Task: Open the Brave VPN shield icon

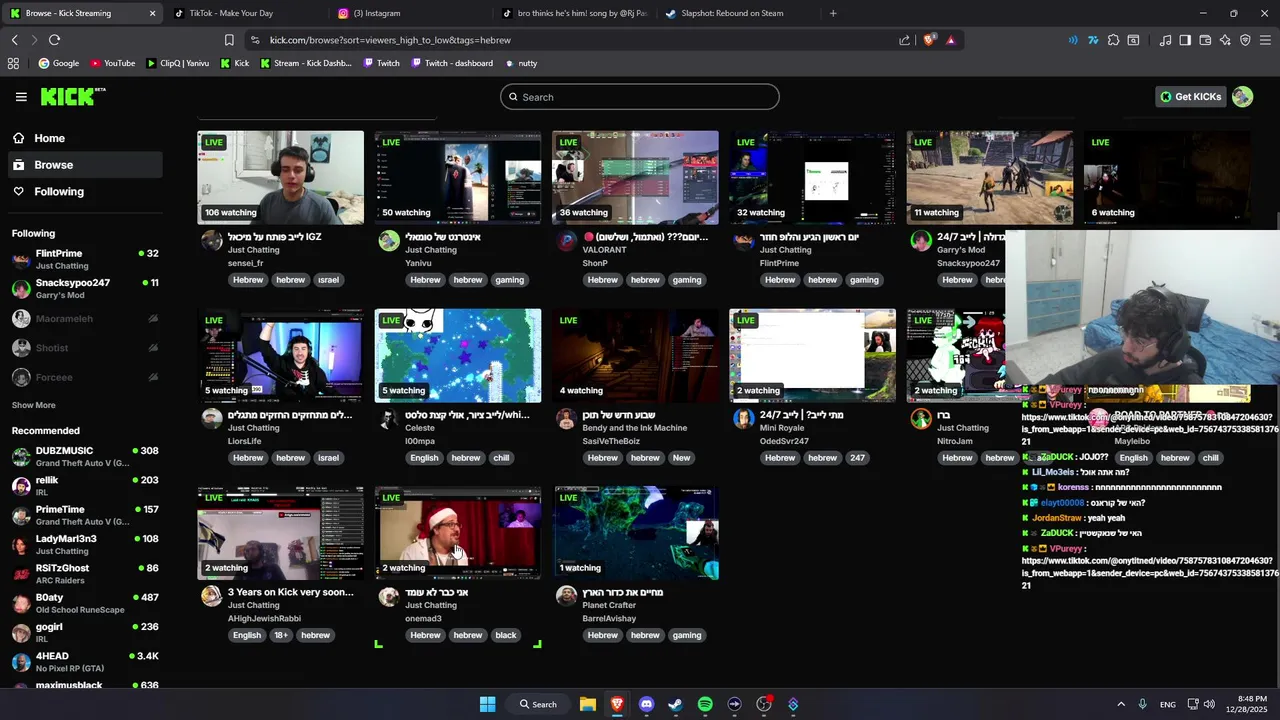Action: [1245, 40]
